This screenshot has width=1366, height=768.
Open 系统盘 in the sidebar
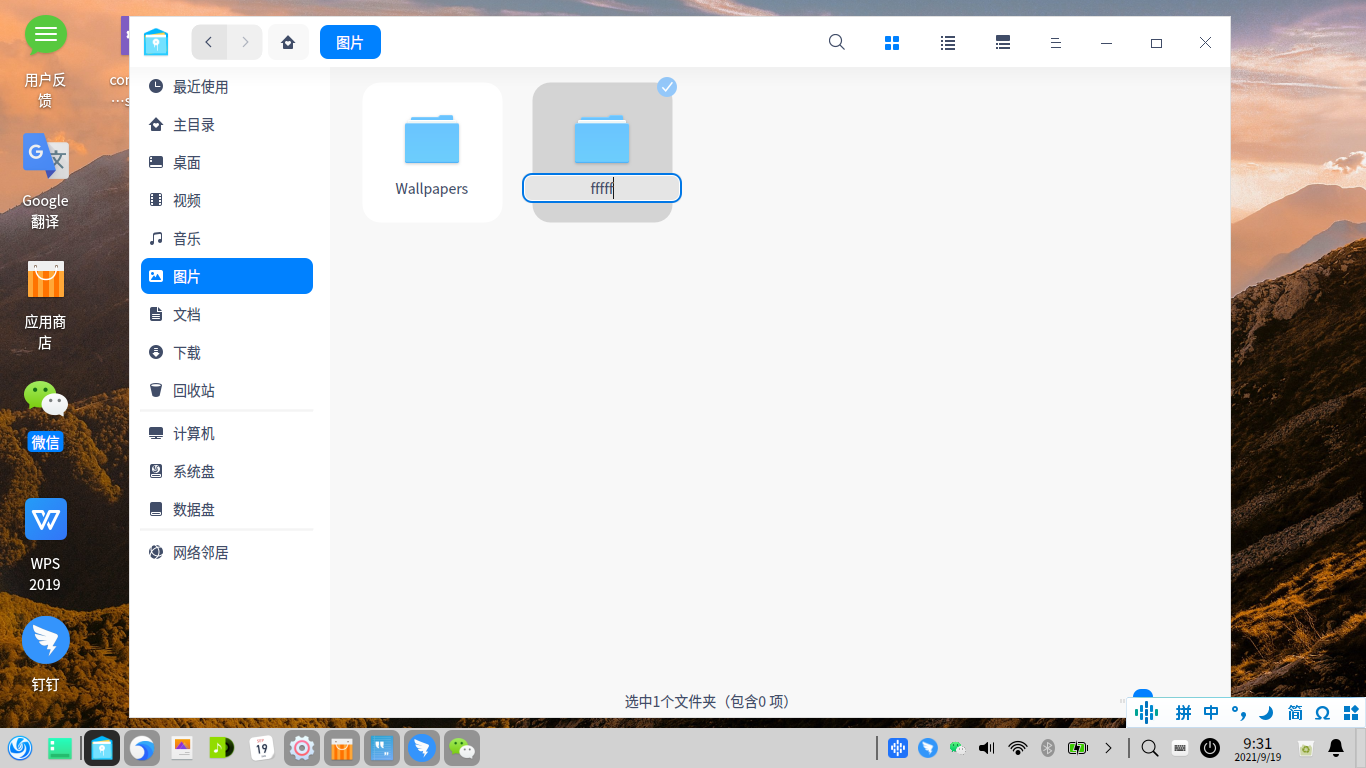click(x=227, y=472)
